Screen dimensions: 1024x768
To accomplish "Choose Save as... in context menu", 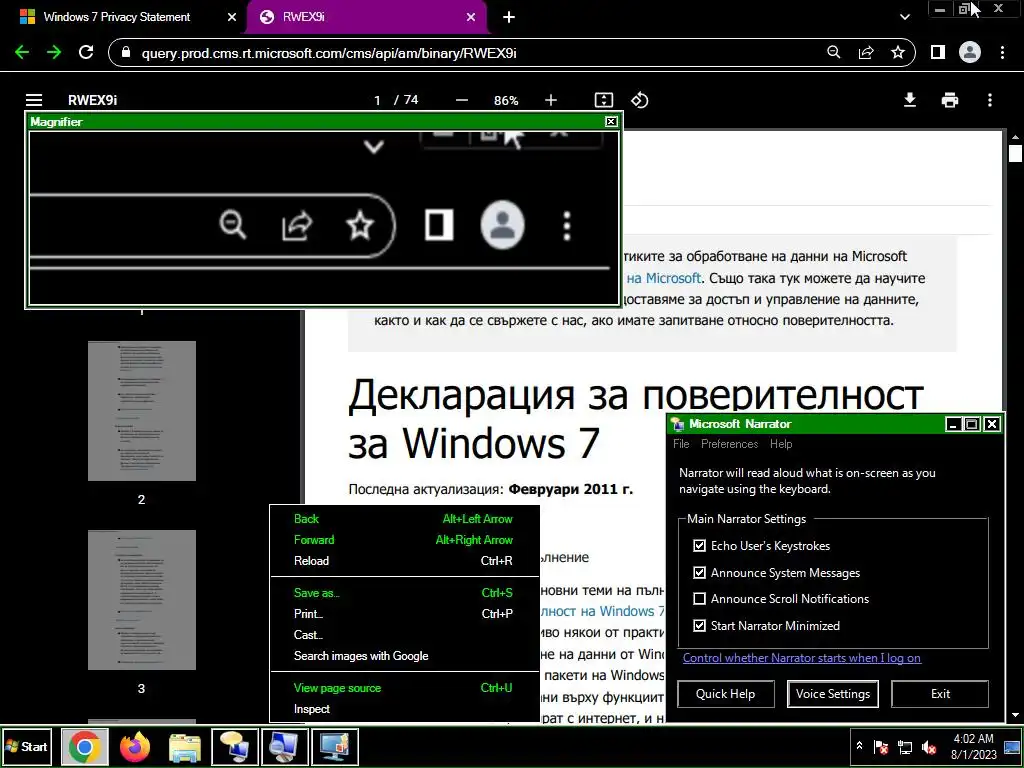I will (404, 592).
